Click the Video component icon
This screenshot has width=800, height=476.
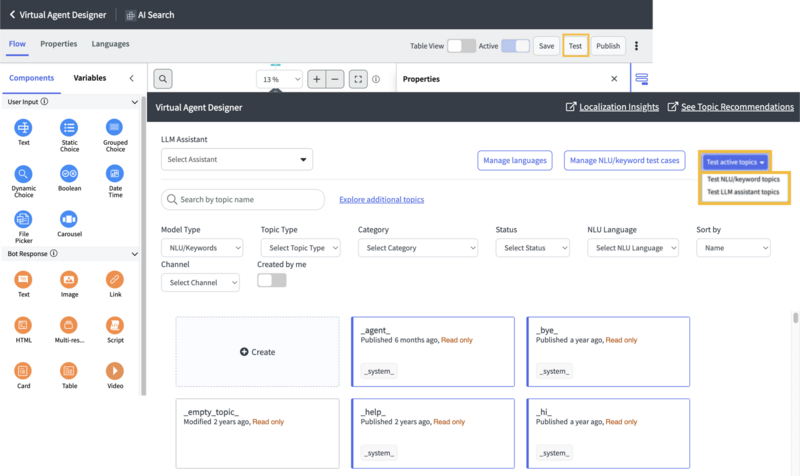tap(115, 371)
